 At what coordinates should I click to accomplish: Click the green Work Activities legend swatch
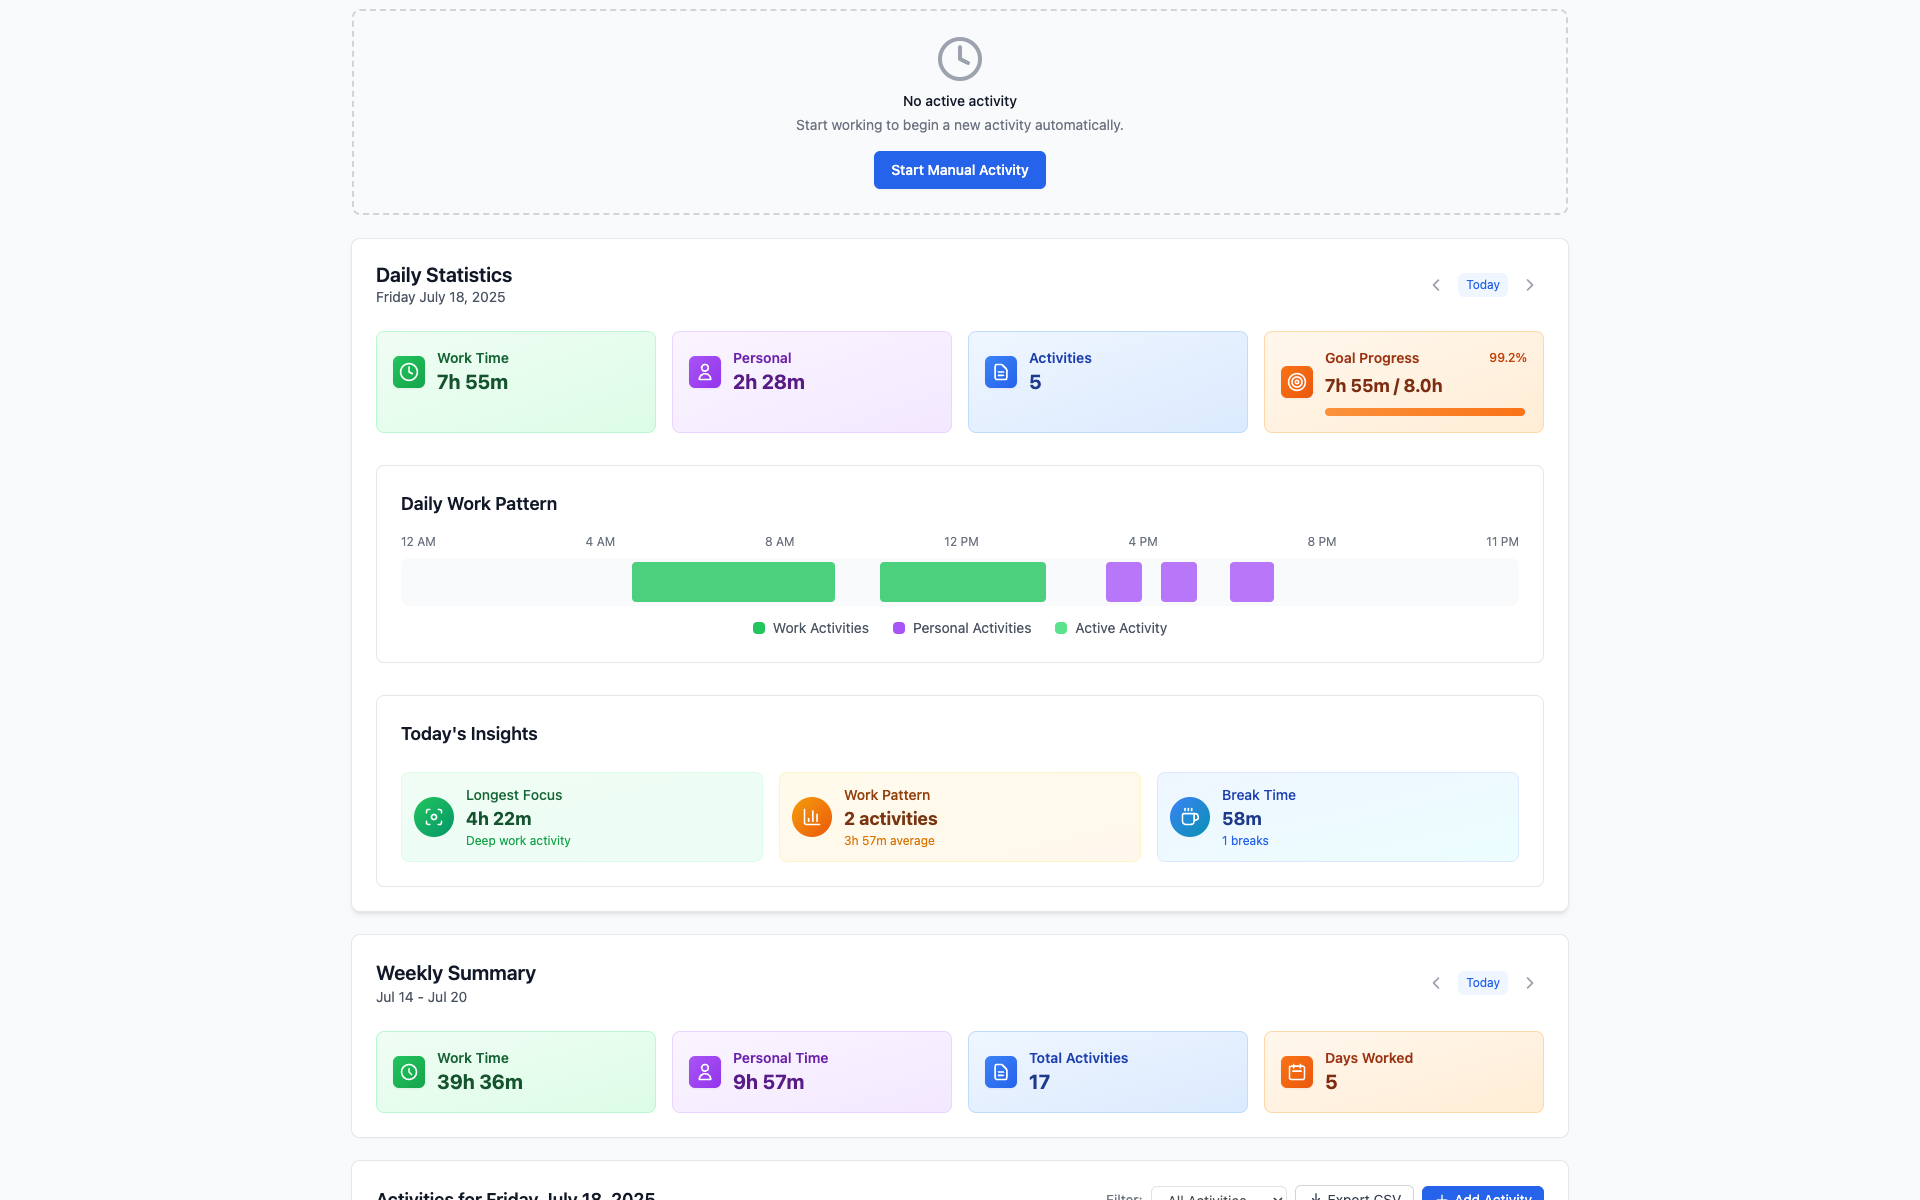[x=759, y=628]
